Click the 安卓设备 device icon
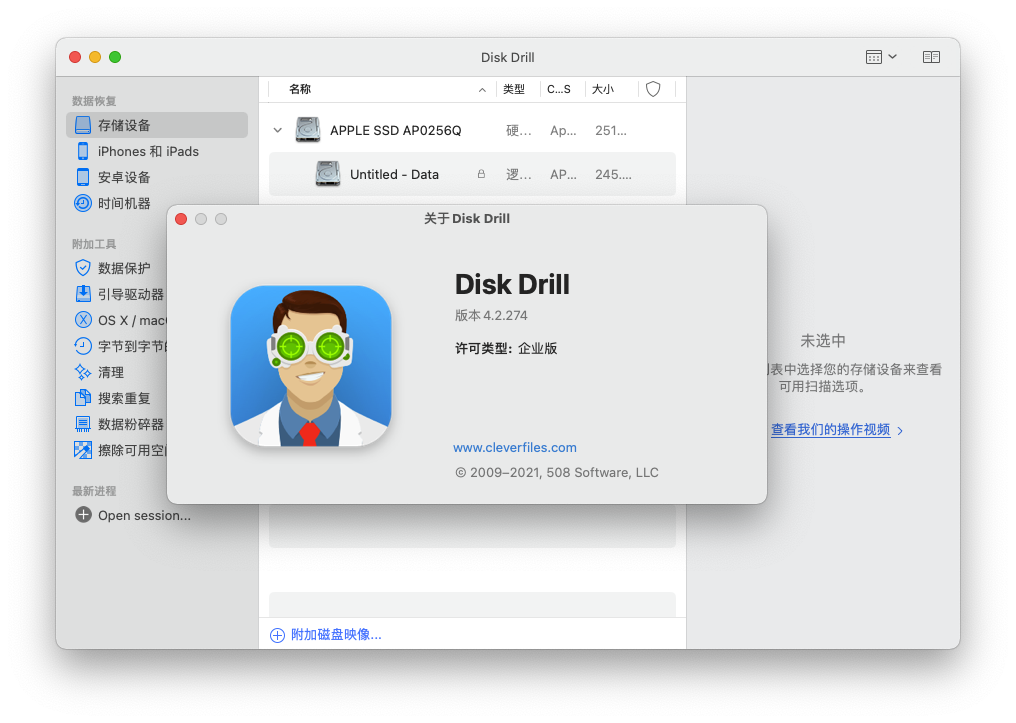Viewport: 1016px width, 723px height. [x=83, y=177]
